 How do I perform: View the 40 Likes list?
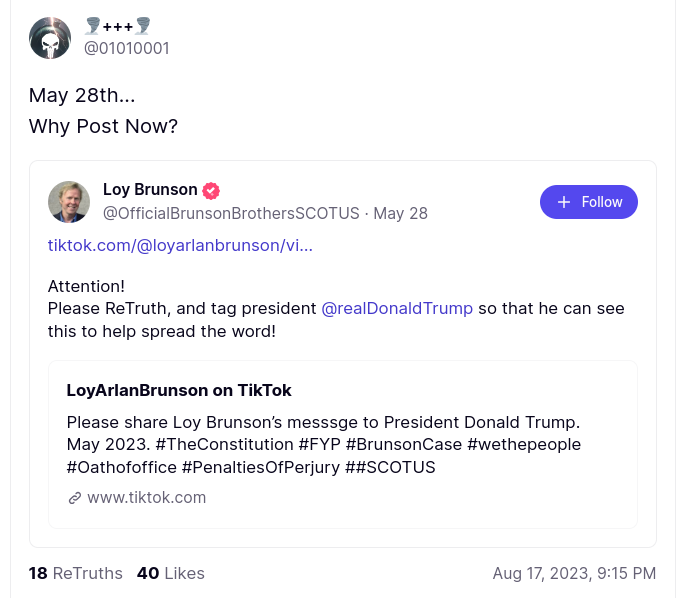[x=170, y=573]
